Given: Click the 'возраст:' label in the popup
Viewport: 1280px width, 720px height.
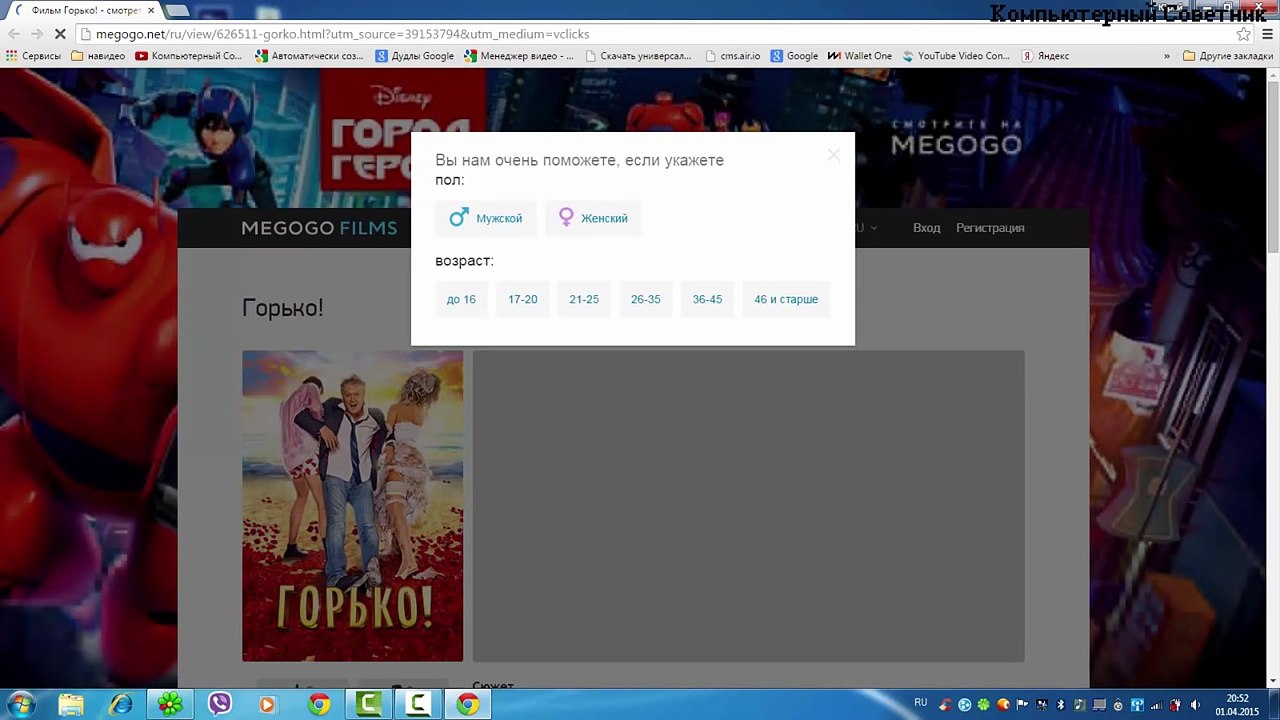Looking at the screenshot, I should (x=464, y=261).
